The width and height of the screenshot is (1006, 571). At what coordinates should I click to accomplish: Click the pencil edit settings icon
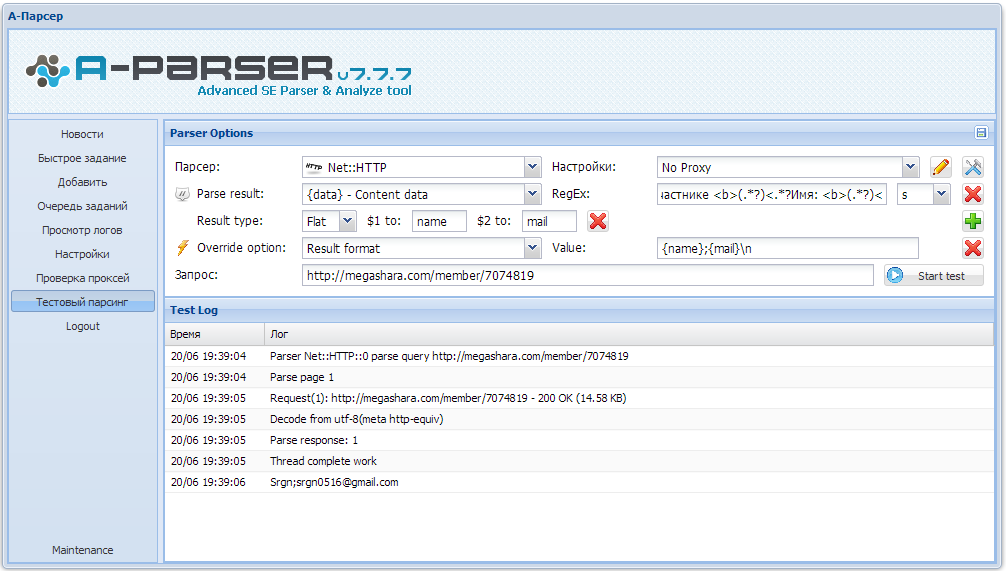pos(941,167)
